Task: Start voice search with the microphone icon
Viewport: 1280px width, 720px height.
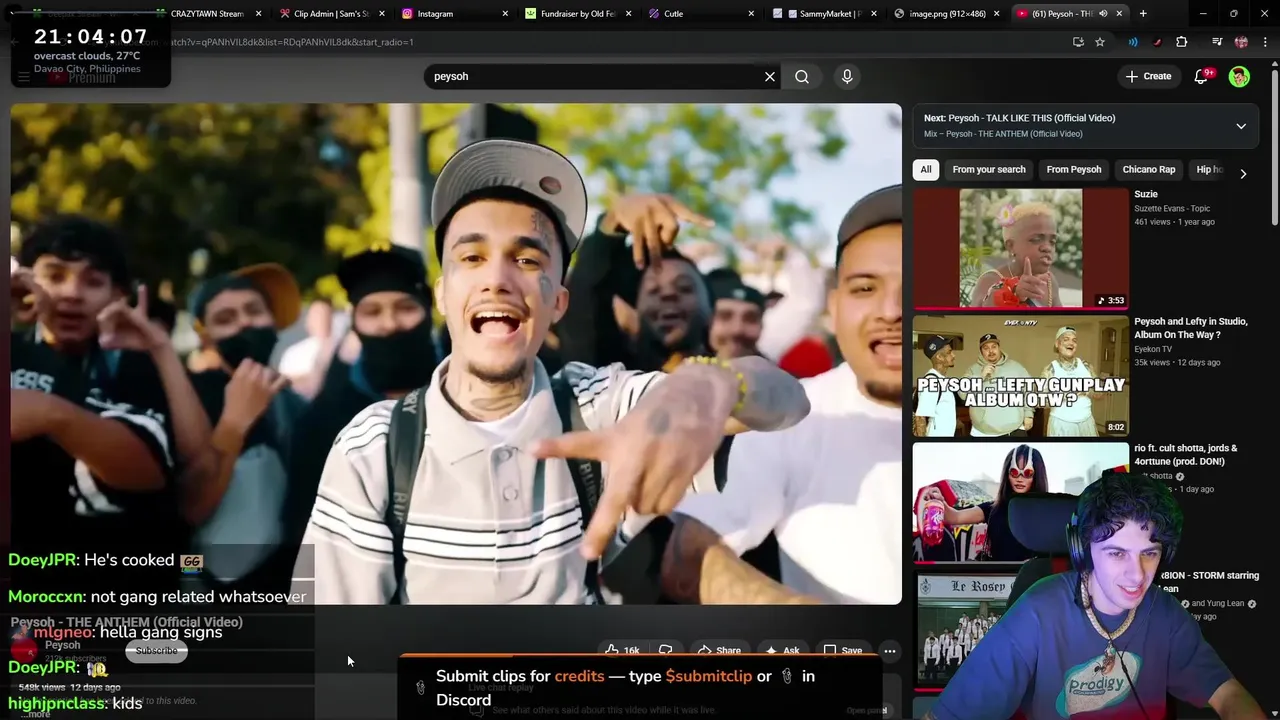Action: (847, 77)
